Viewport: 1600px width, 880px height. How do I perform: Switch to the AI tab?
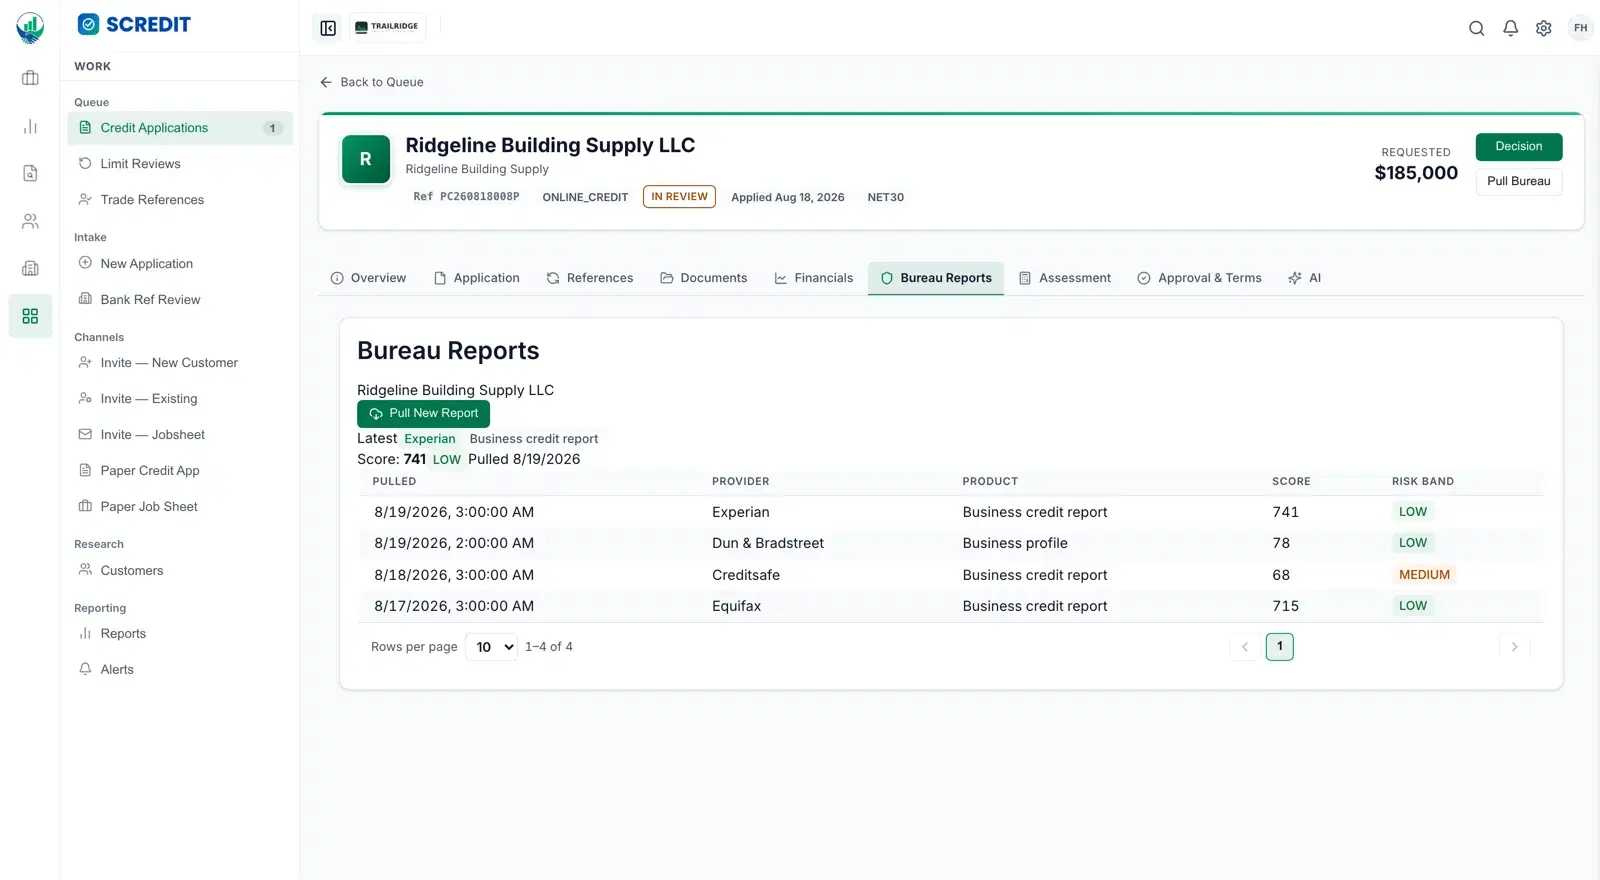coord(1305,278)
